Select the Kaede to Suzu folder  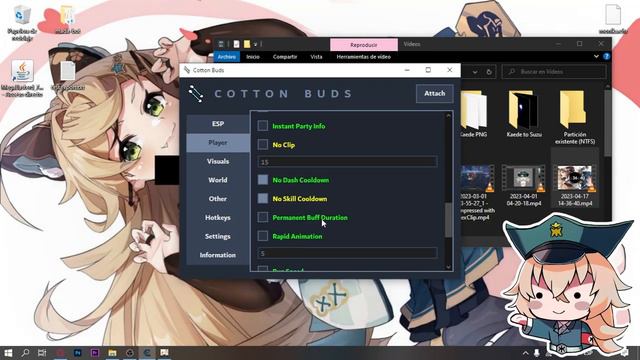(x=524, y=114)
